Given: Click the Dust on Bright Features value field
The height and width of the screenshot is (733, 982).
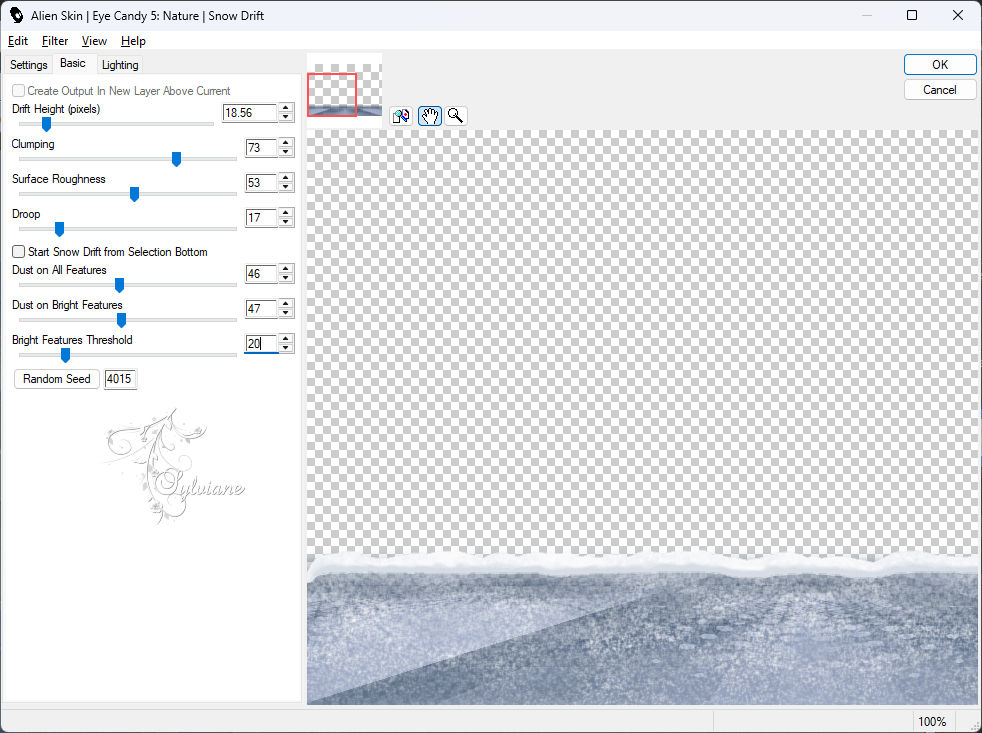Looking at the screenshot, I should point(261,309).
